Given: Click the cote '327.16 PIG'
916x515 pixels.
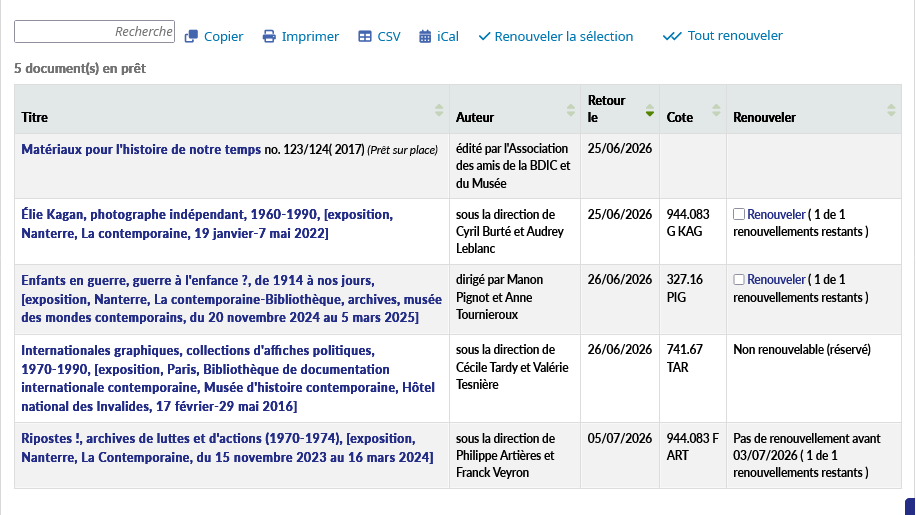Looking at the screenshot, I should [x=685, y=288].
